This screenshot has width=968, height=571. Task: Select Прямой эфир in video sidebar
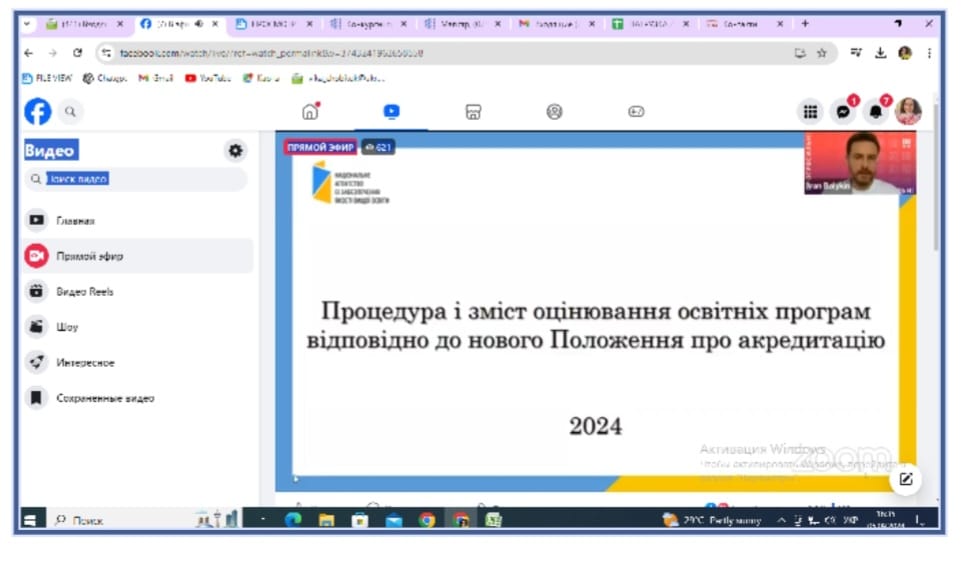(x=90, y=256)
